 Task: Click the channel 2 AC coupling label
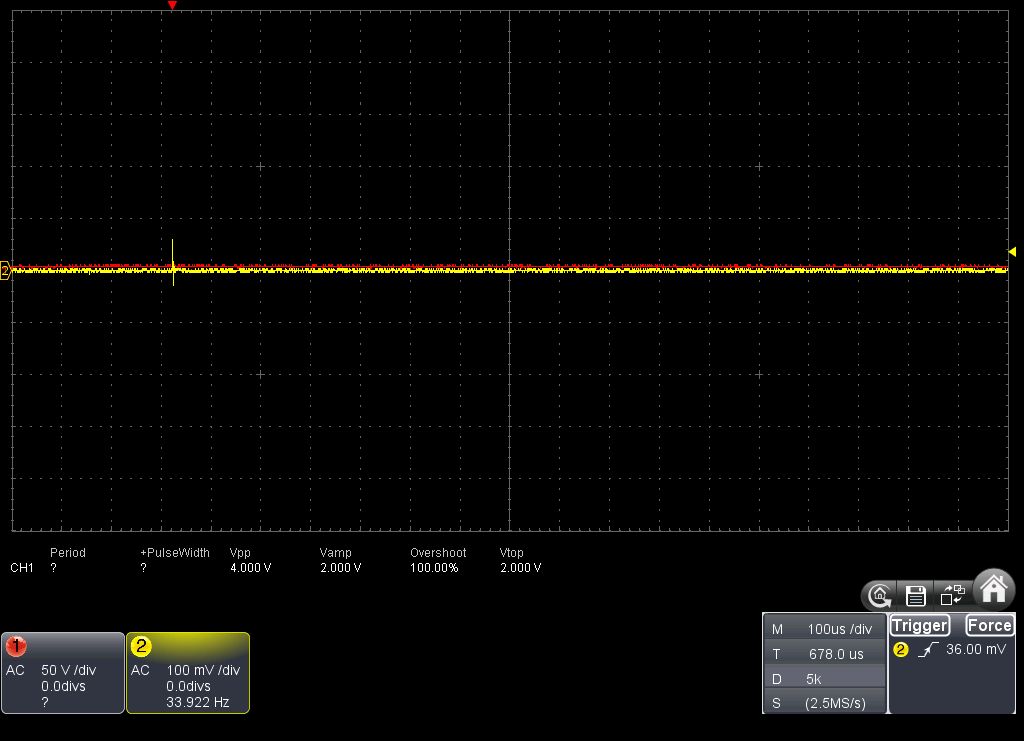140,670
